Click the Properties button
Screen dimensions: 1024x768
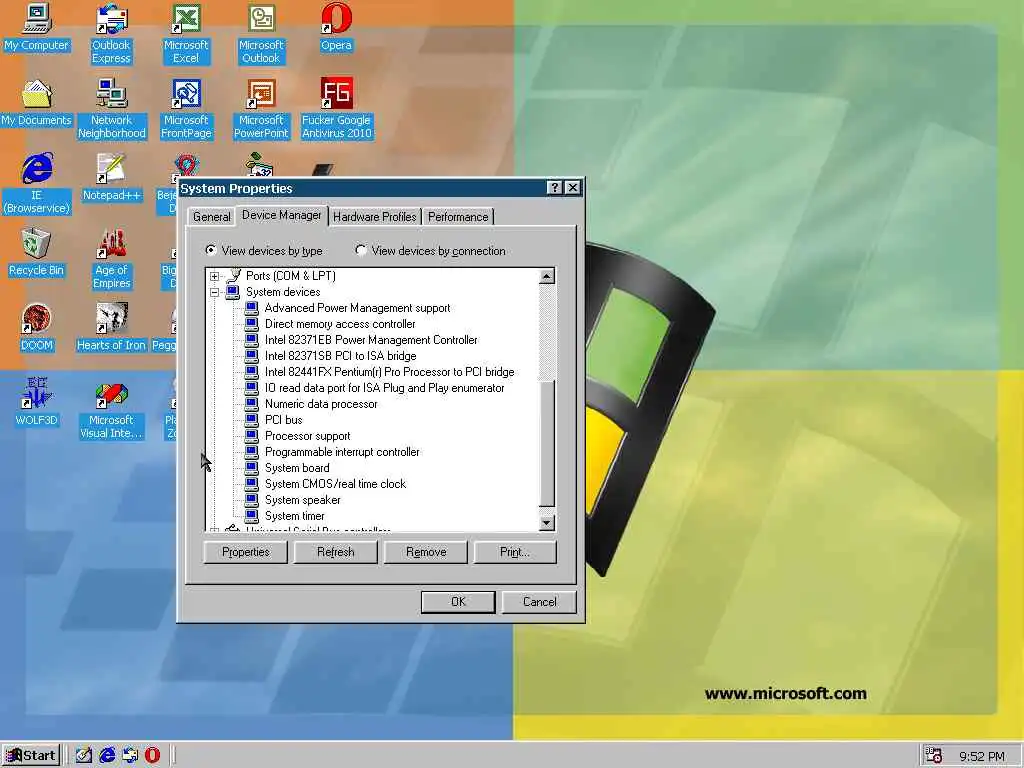[x=246, y=552]
